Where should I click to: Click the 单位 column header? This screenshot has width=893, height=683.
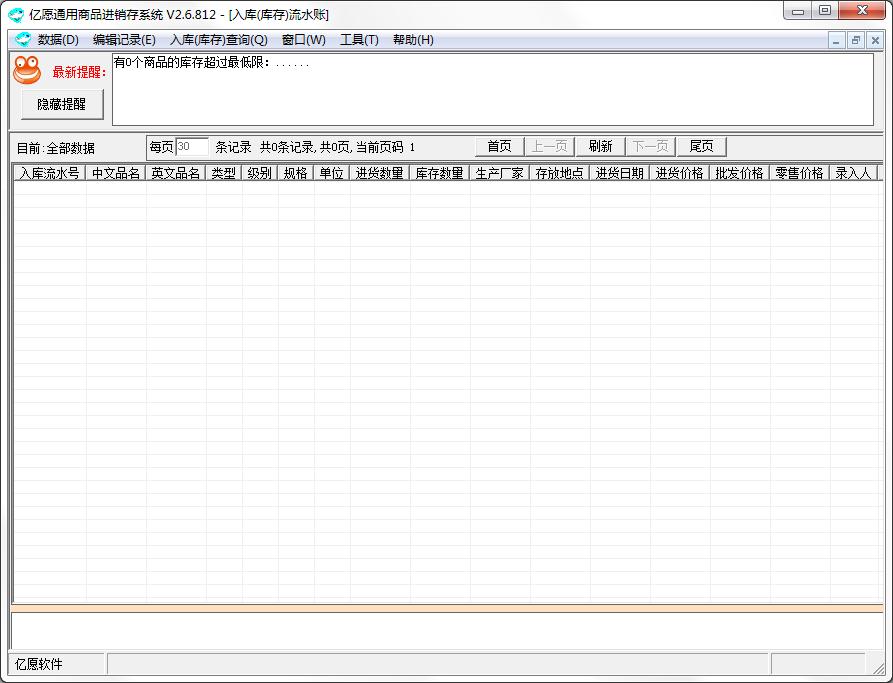click(331, 173)
